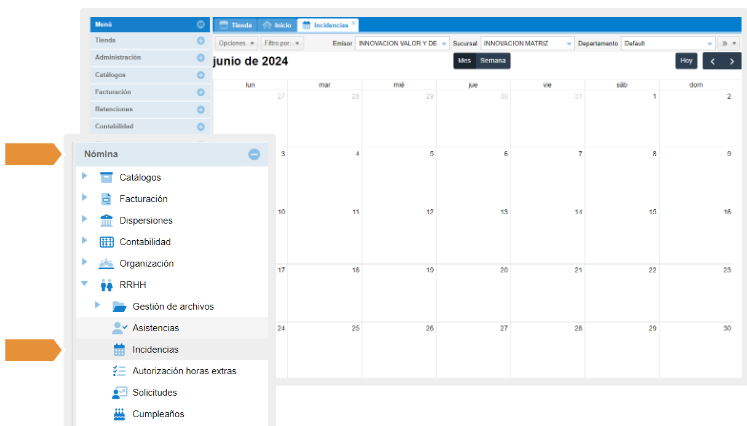Click the Contabilidad grid icon under Nómina
The width and height of the screenshot is (747, 426).
pyautogui.click(x=107, y=242)
